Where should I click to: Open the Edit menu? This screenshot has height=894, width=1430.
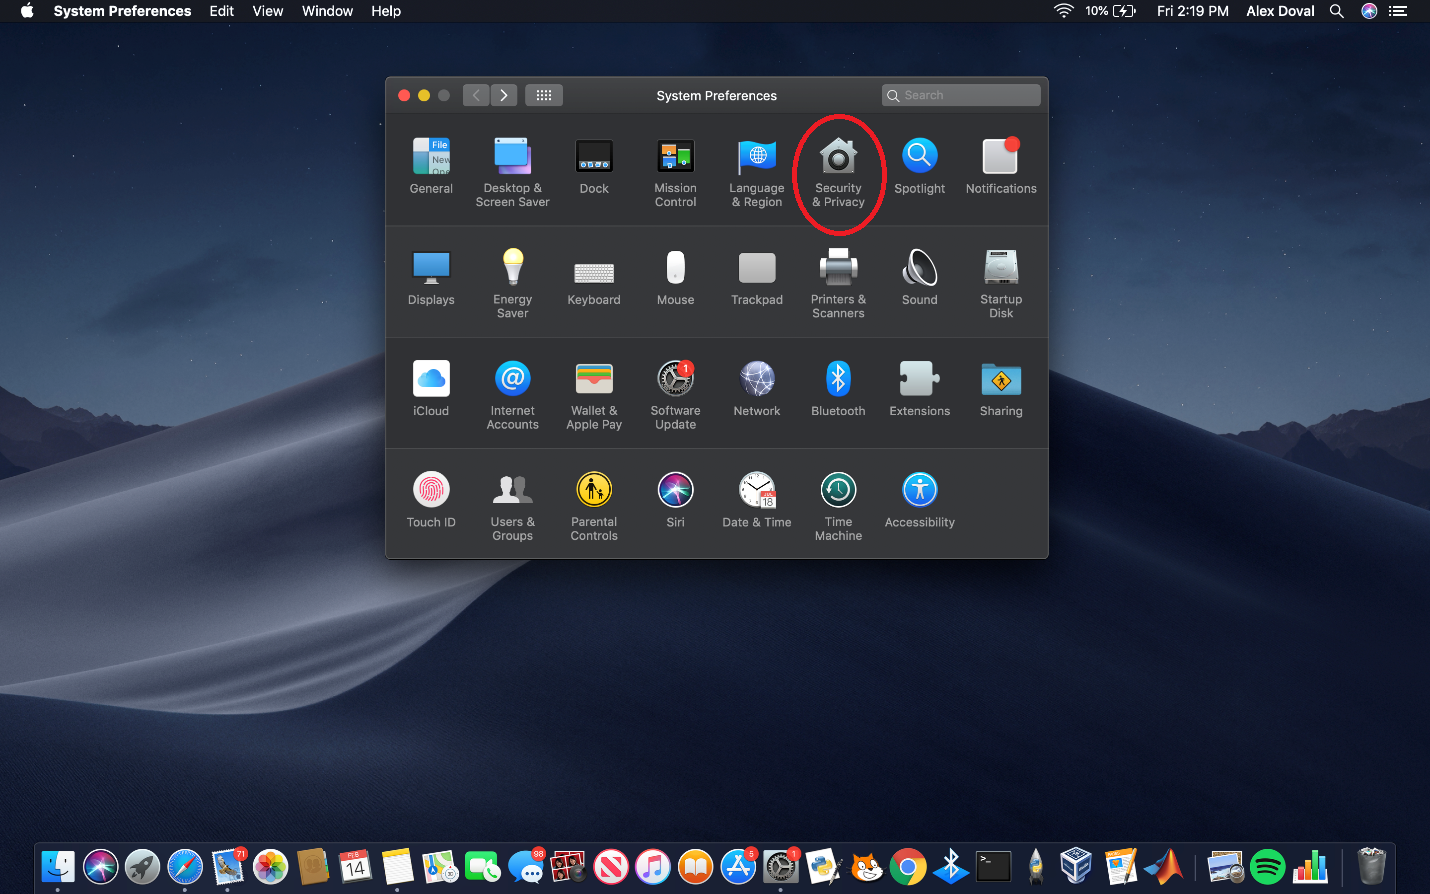coord(221,11)
